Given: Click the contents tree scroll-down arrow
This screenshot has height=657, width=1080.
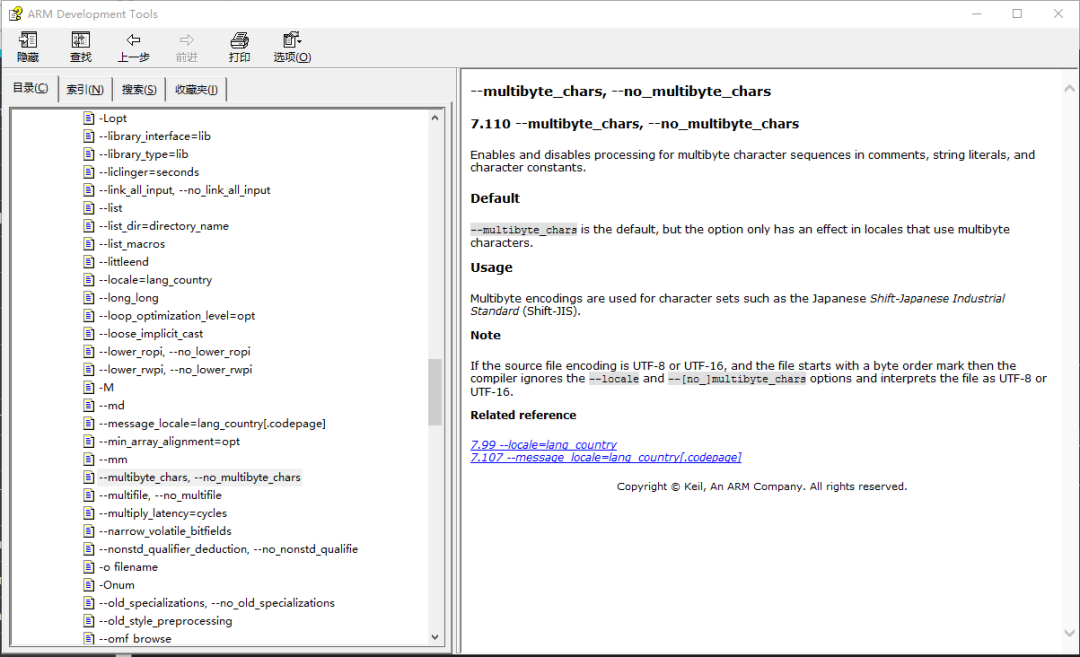Looking at the screenshot, I should [x=435, y=637].
